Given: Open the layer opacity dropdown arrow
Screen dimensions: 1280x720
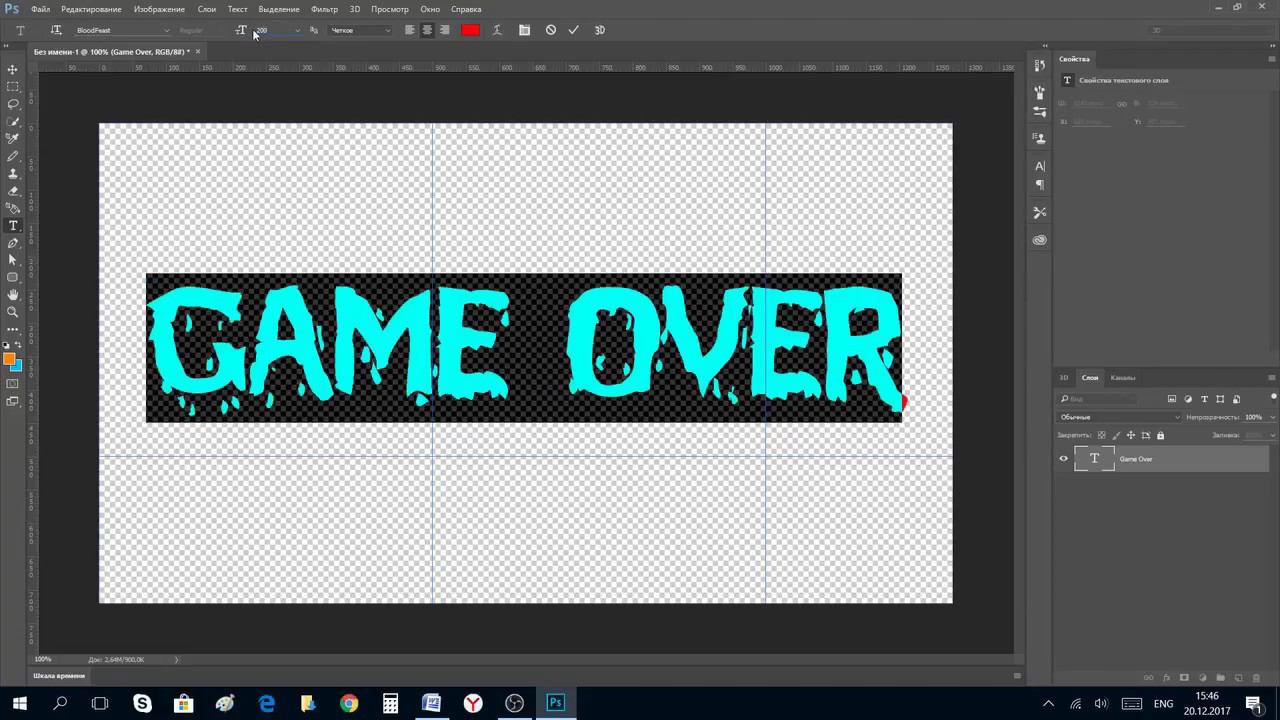Looking at the screenshot, I should tap(1273, 417).
